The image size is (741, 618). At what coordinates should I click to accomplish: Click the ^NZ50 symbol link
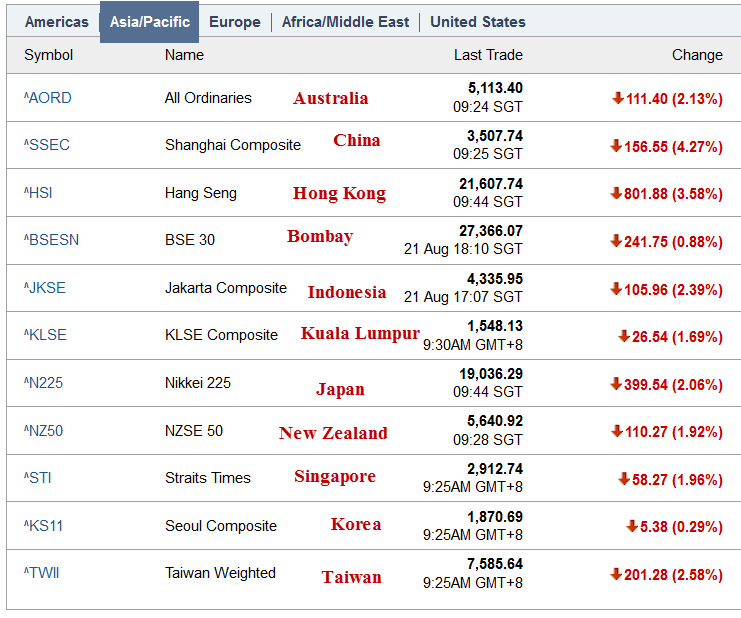point(45,431)
